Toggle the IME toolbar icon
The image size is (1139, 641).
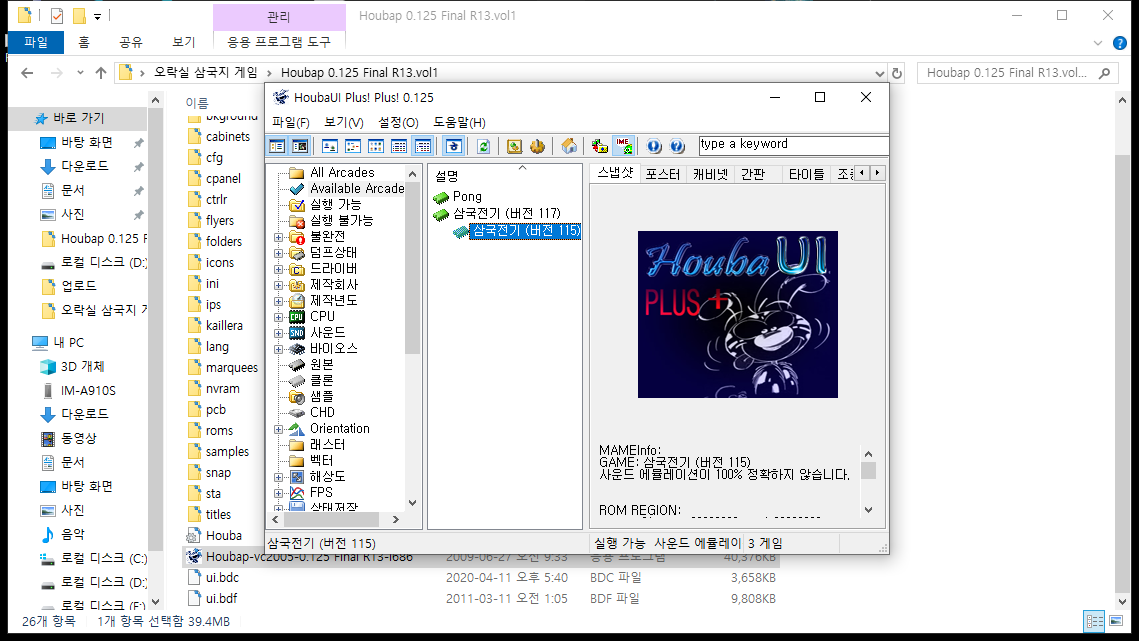point(623,146)
